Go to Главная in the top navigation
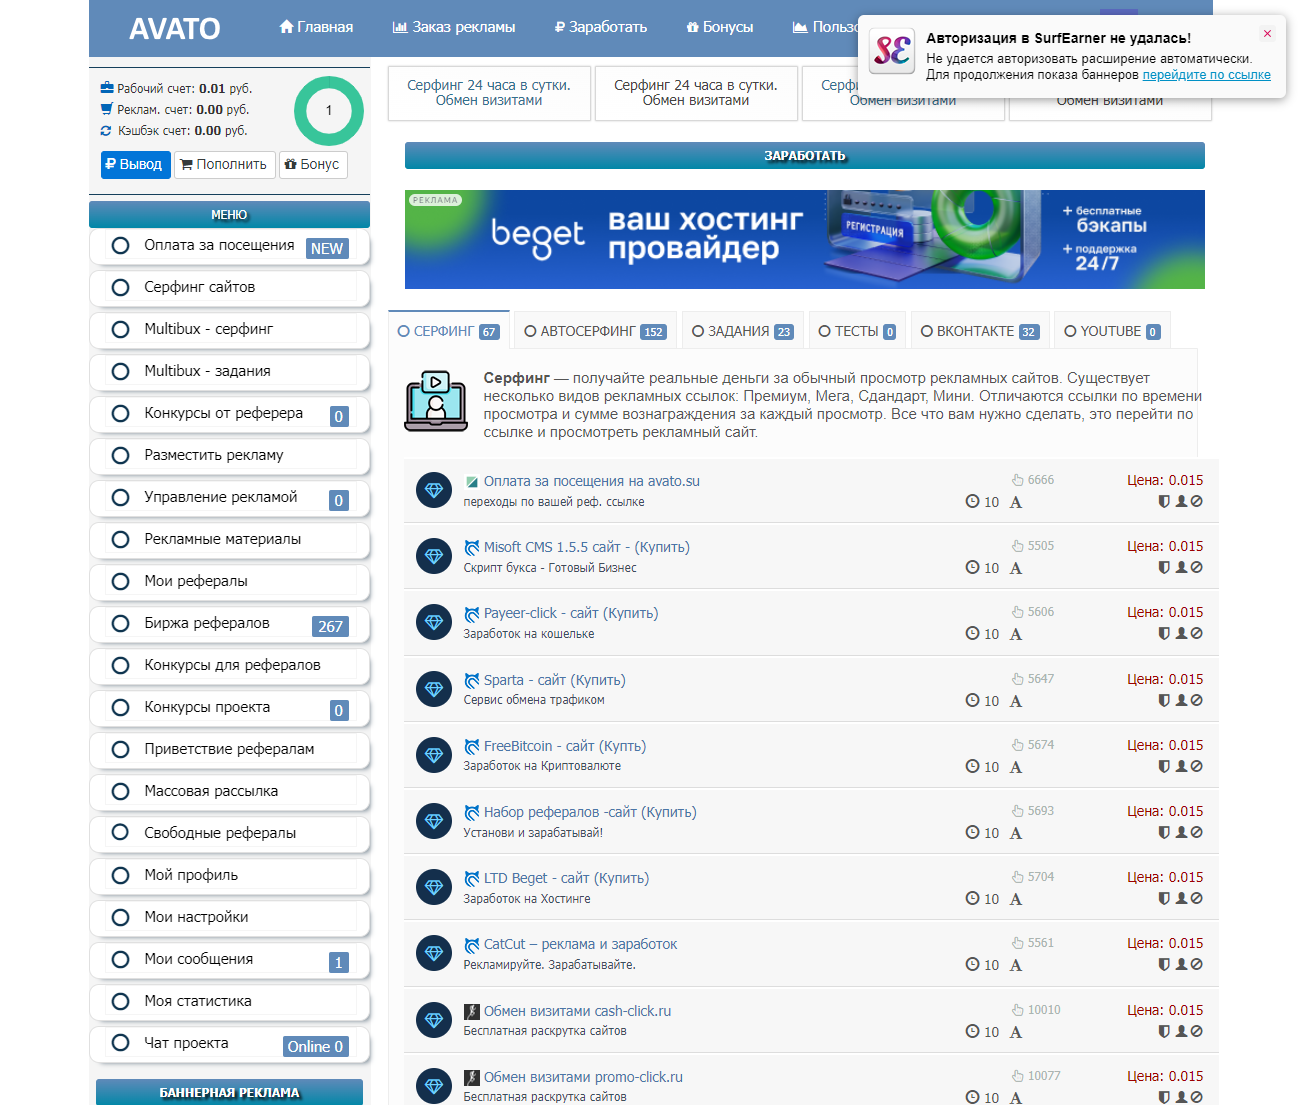Image resolution: width=1301 pixels, height=1105 pixels. pos(316,27)
